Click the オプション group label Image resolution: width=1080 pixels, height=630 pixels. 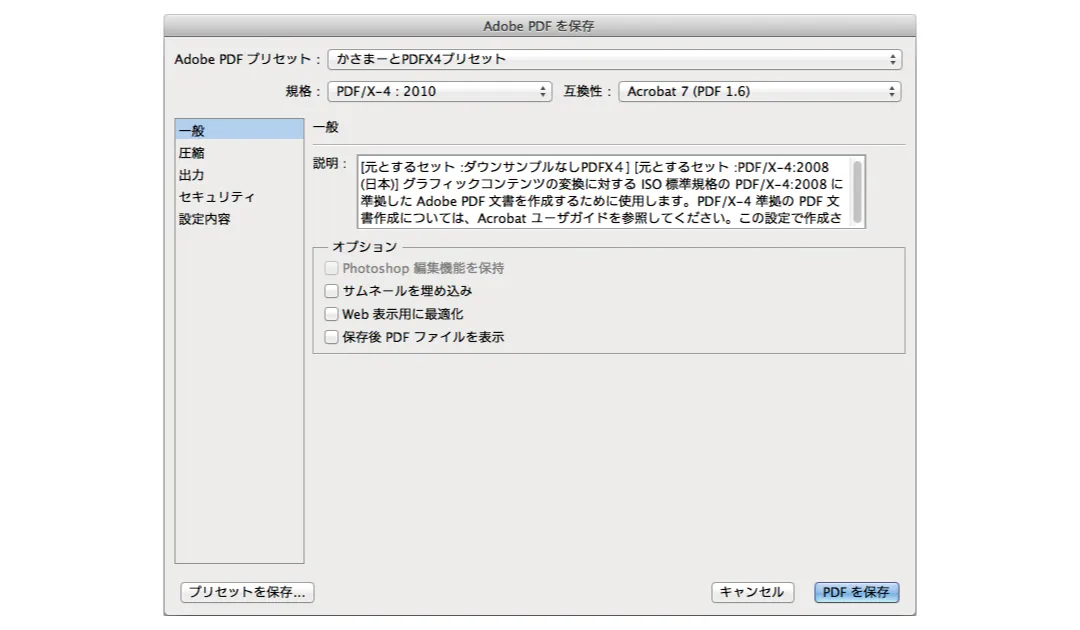[365, 246]
